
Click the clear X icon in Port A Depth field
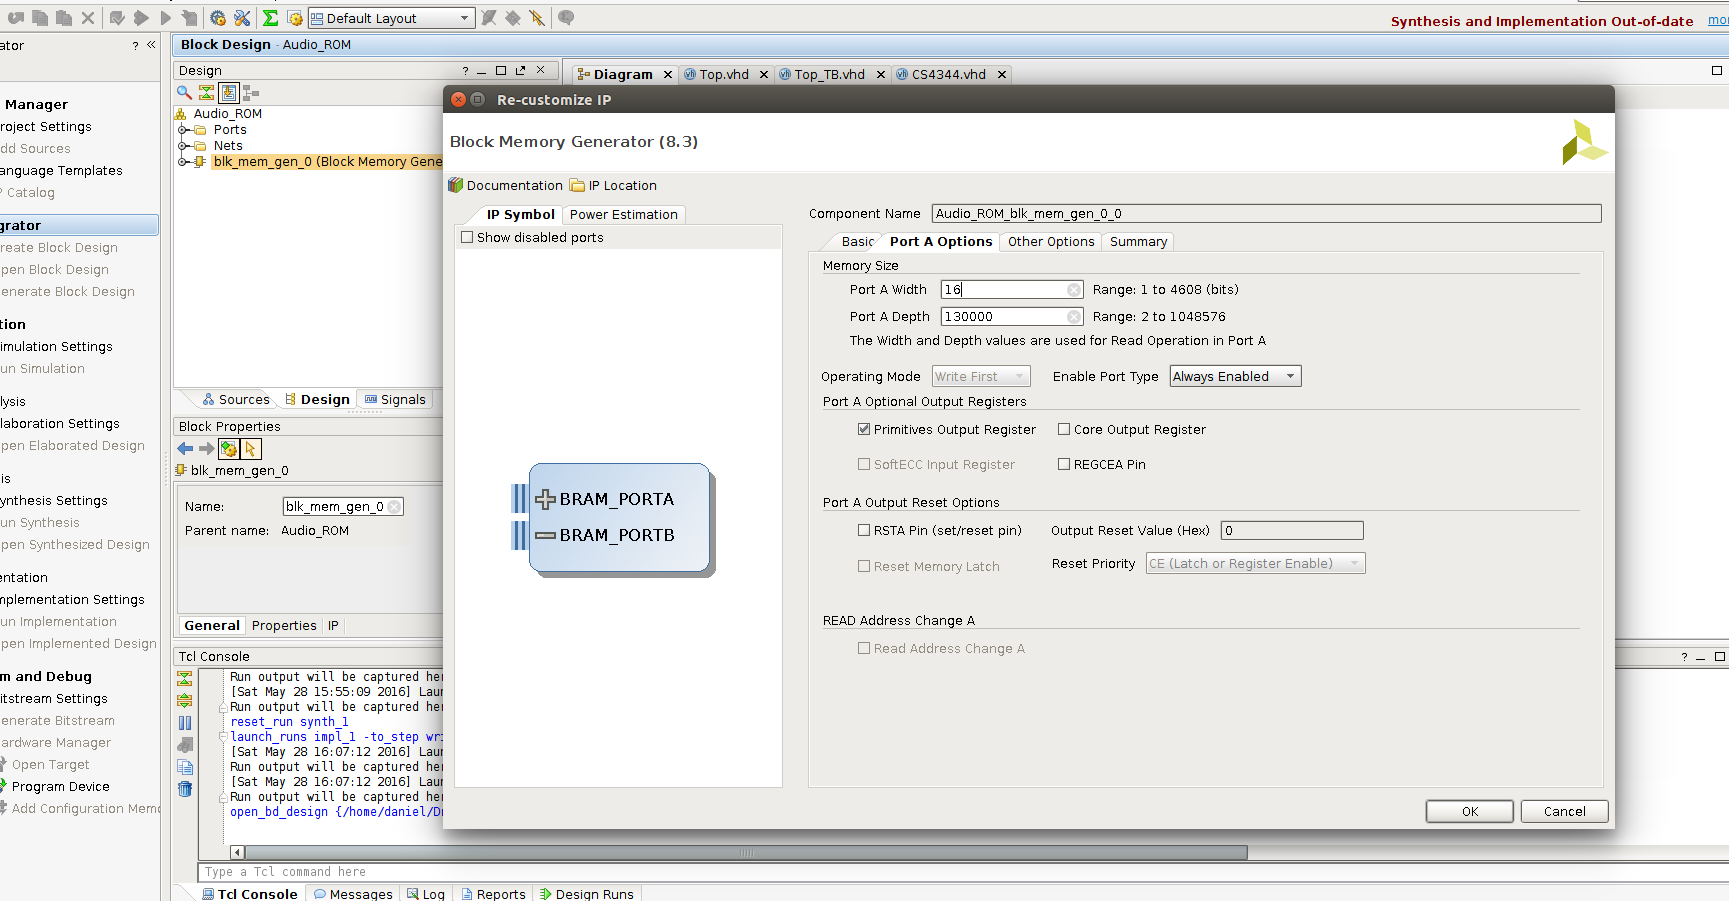1074,317
